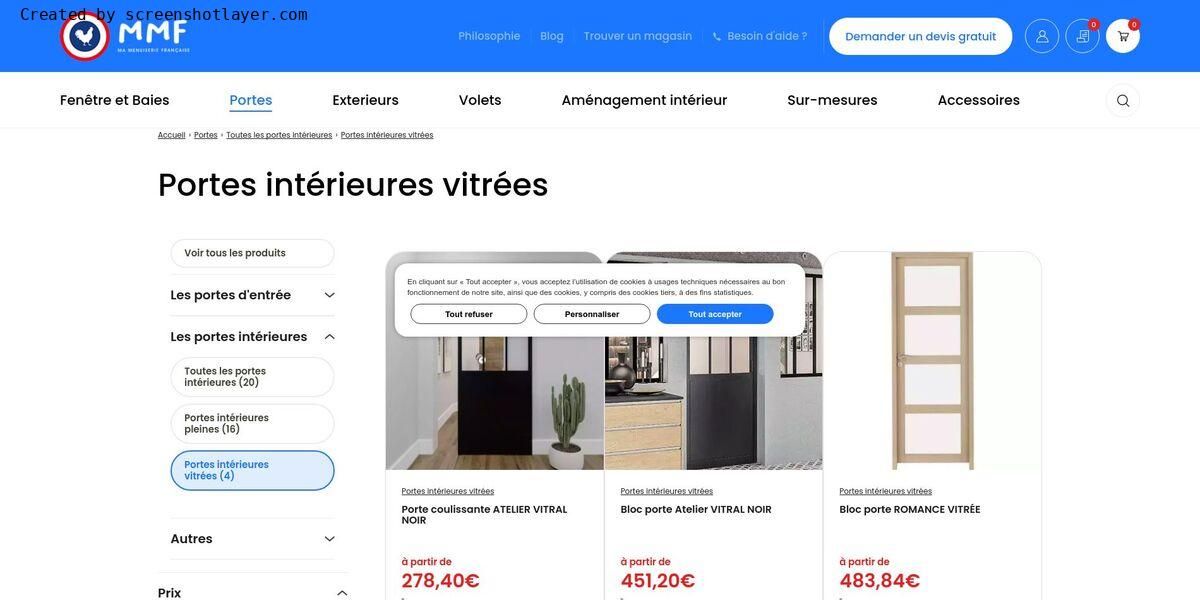Open Fenêtre et Baies menu
Image resolution: width=1200 pixels, height=600 pixels.
pyautogui.click(x=115, y=100)
